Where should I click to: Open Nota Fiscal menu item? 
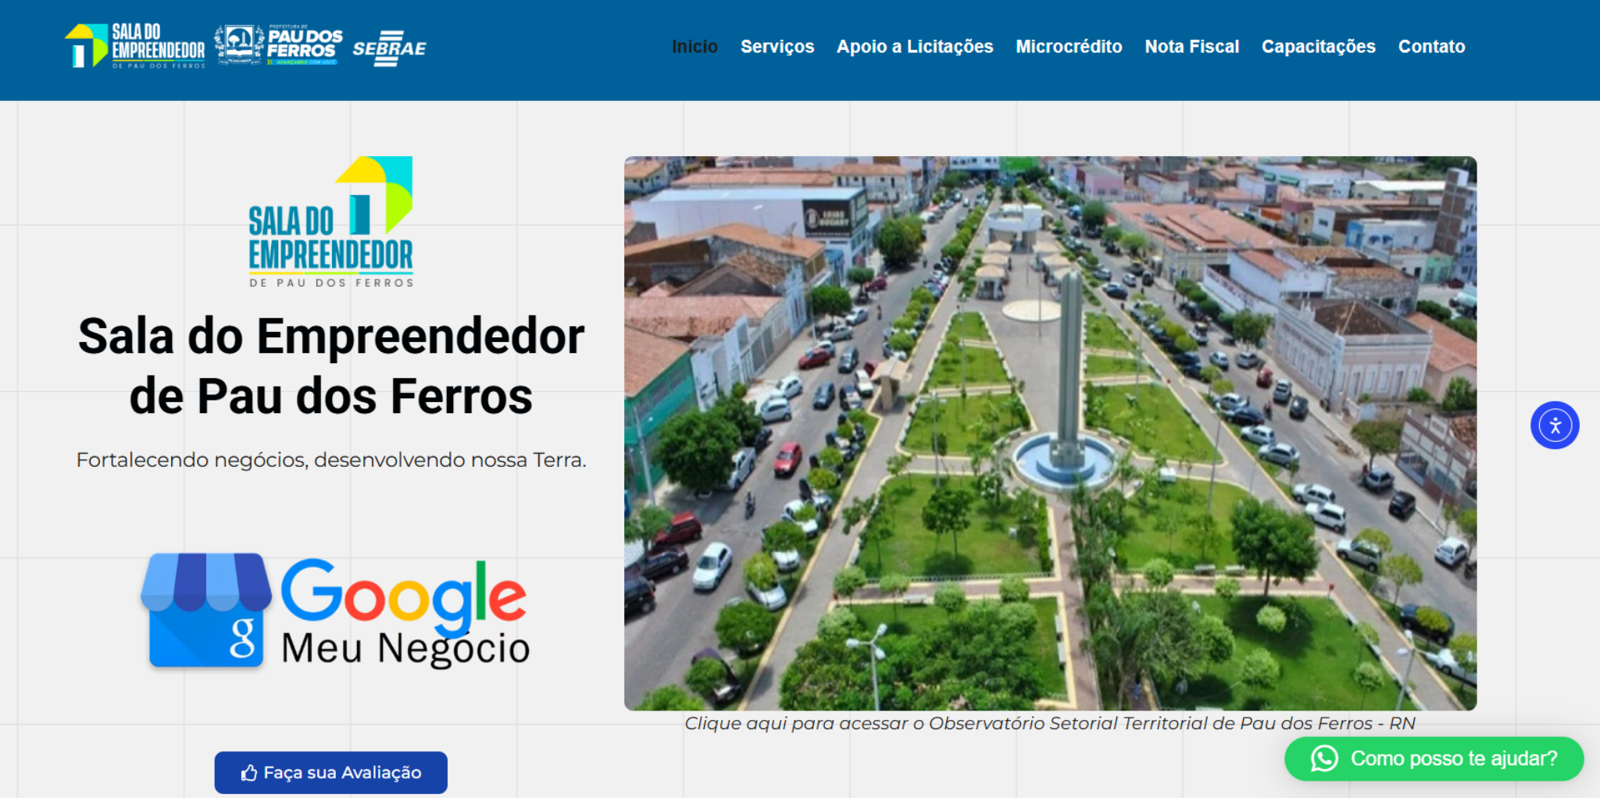[1192, 46]
